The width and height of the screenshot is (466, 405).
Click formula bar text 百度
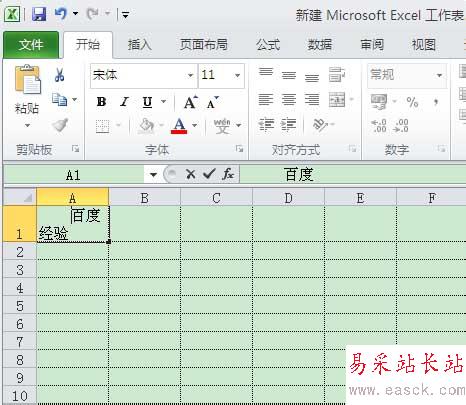click(299, 174)
